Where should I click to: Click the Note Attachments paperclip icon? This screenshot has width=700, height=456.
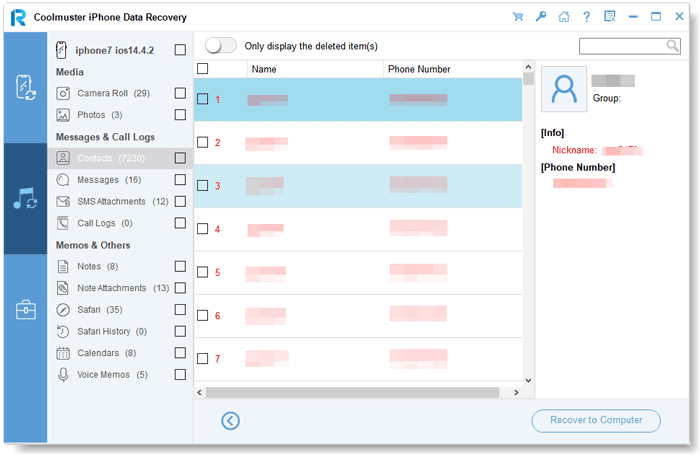pos(63,288)
